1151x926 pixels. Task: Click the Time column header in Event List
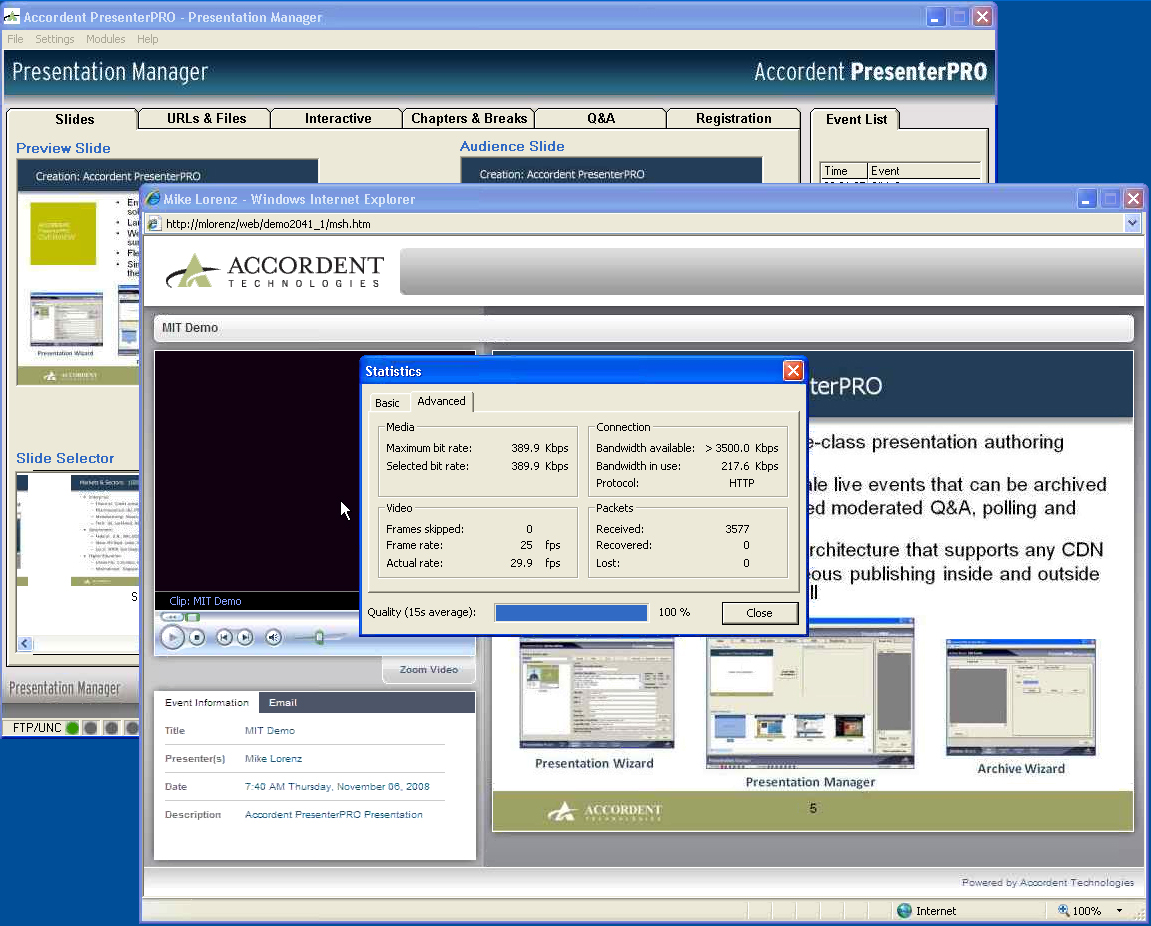tap(844, 171)
